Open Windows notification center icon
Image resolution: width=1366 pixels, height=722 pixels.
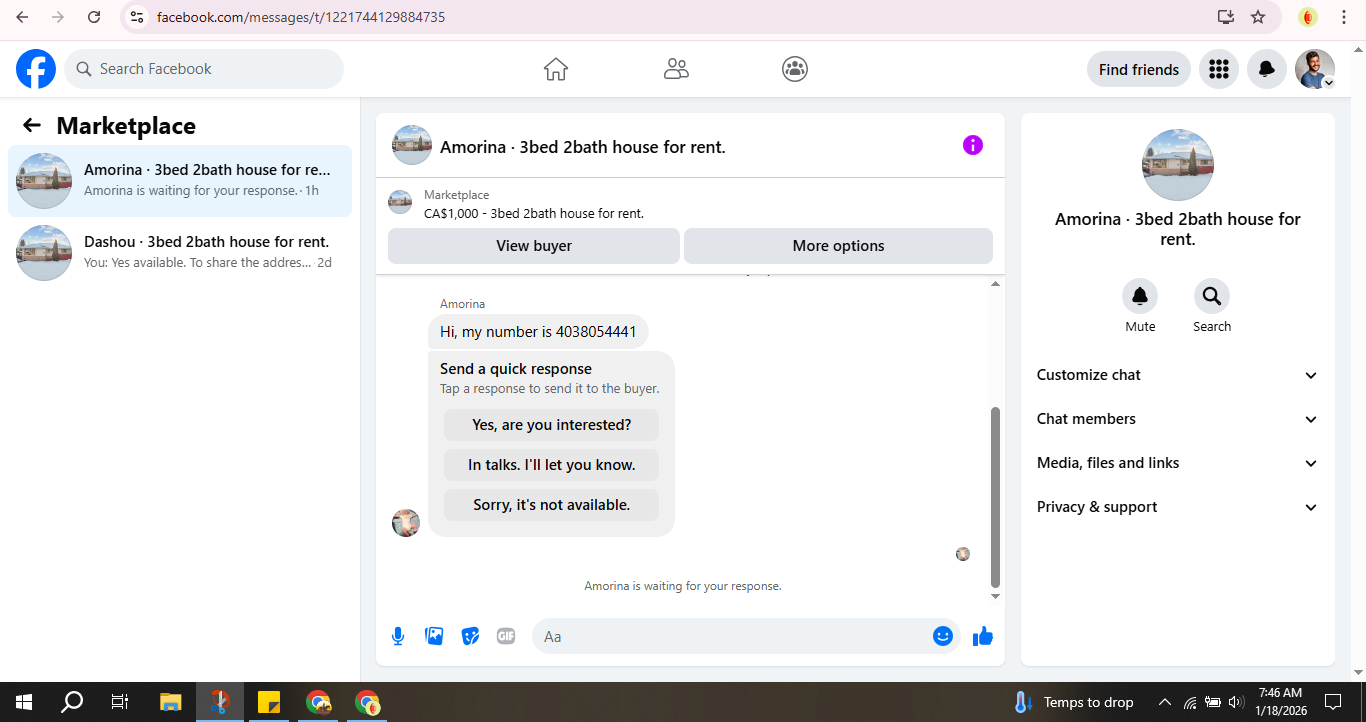(1332, 702)
